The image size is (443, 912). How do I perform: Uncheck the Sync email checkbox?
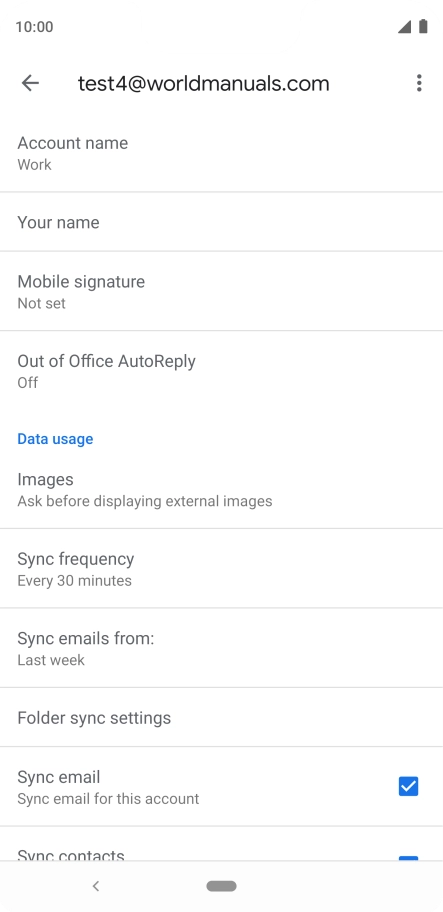pos(408,786)
